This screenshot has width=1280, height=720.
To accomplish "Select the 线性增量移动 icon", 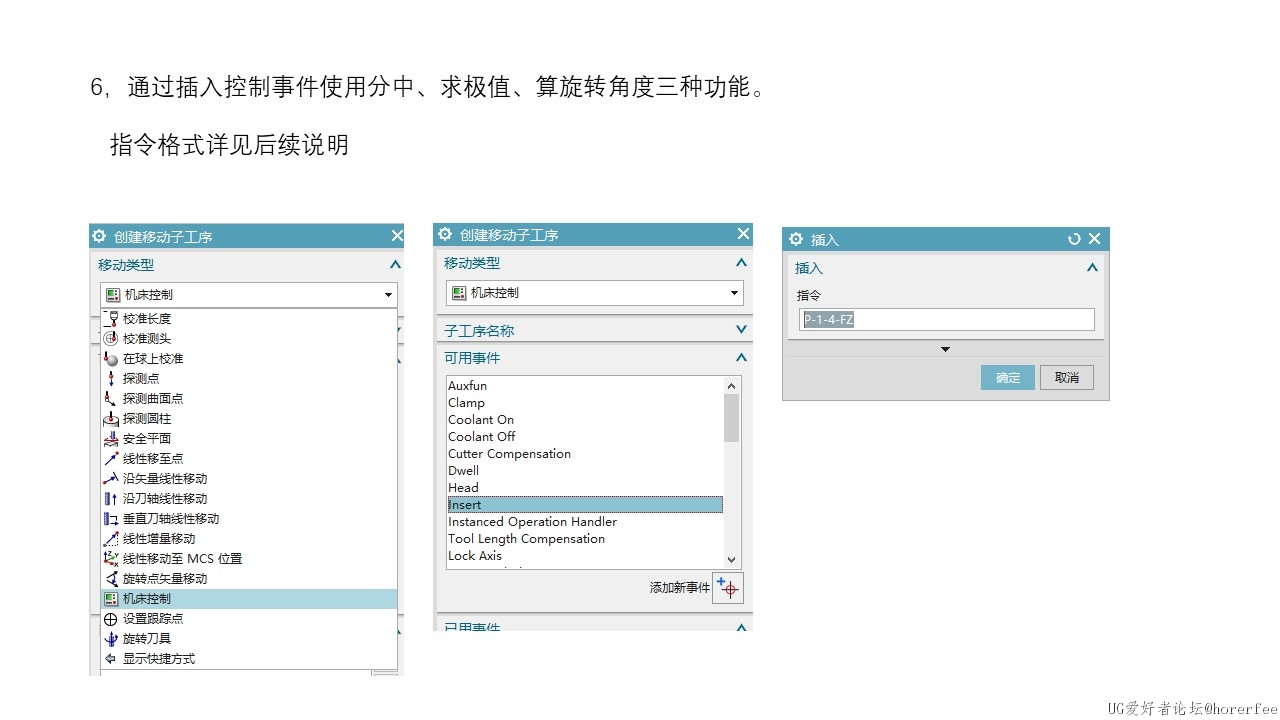I will coord(111,538).
